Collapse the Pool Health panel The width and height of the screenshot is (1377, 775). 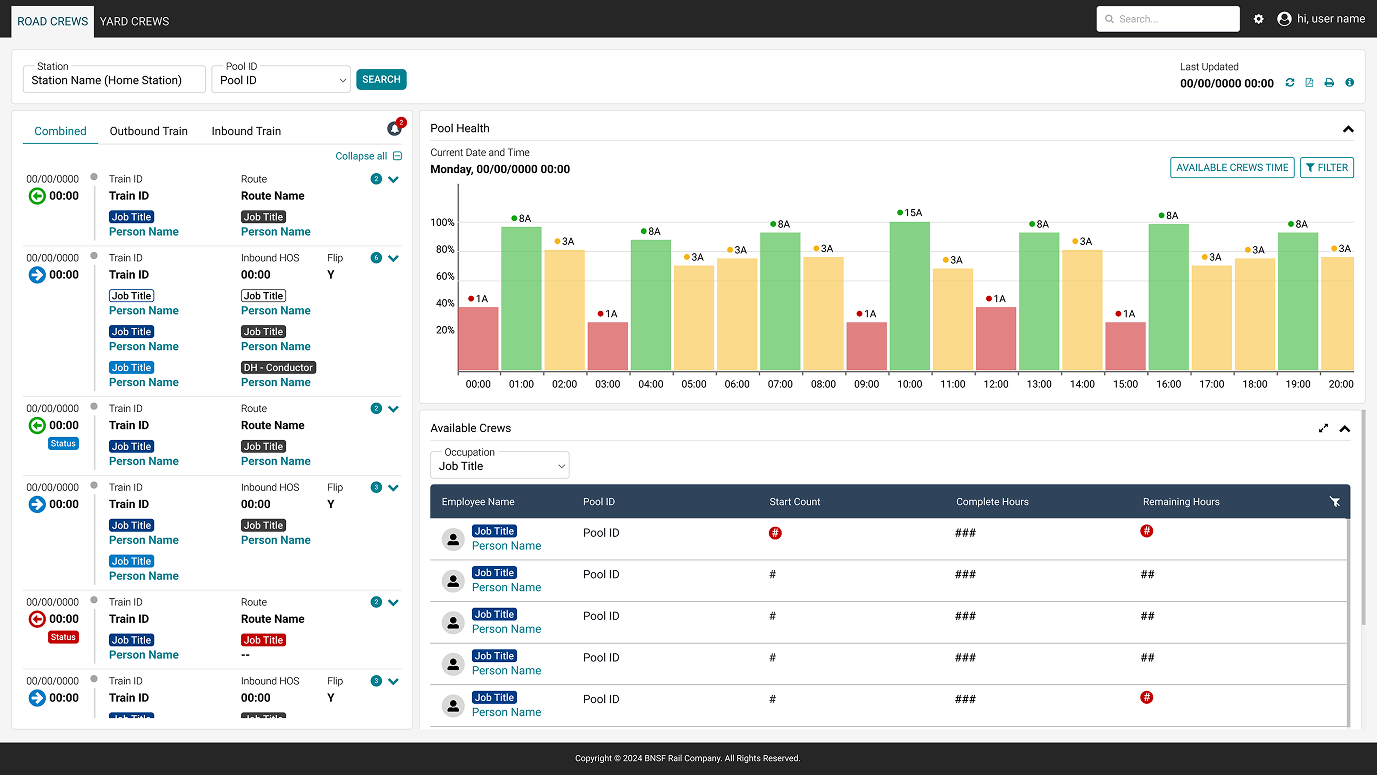[x=1347, y=129]
